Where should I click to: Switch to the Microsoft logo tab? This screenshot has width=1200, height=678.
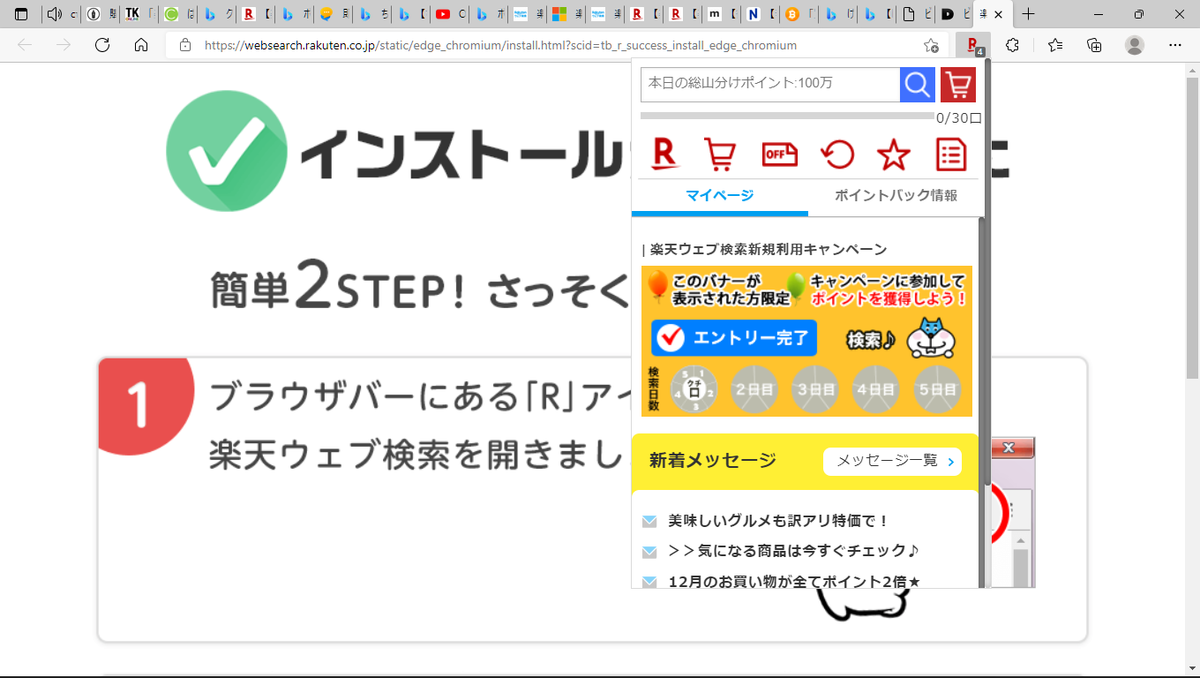[x=568, y=14]
